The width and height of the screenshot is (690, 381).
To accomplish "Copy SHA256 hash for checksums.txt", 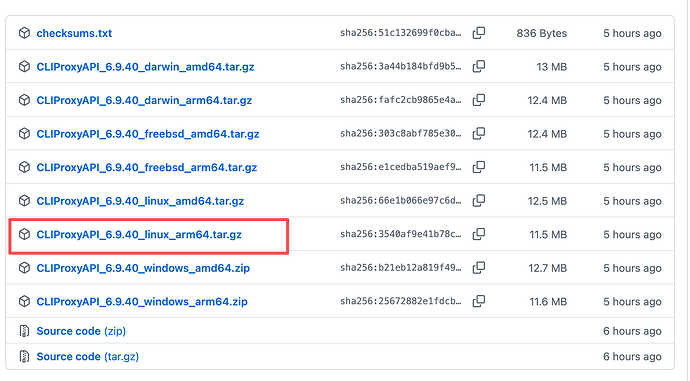I will 479,33.
